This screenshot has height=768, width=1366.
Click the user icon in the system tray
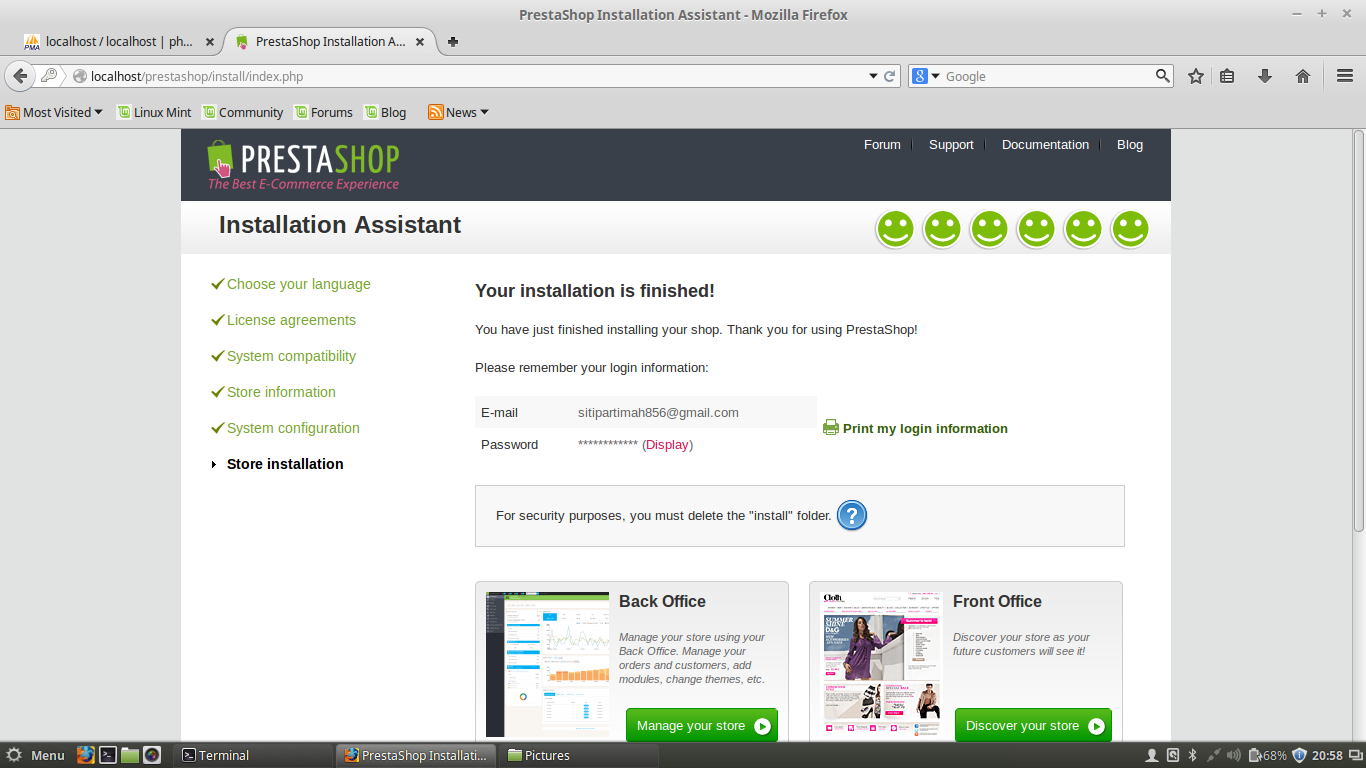coord(1152,755)
